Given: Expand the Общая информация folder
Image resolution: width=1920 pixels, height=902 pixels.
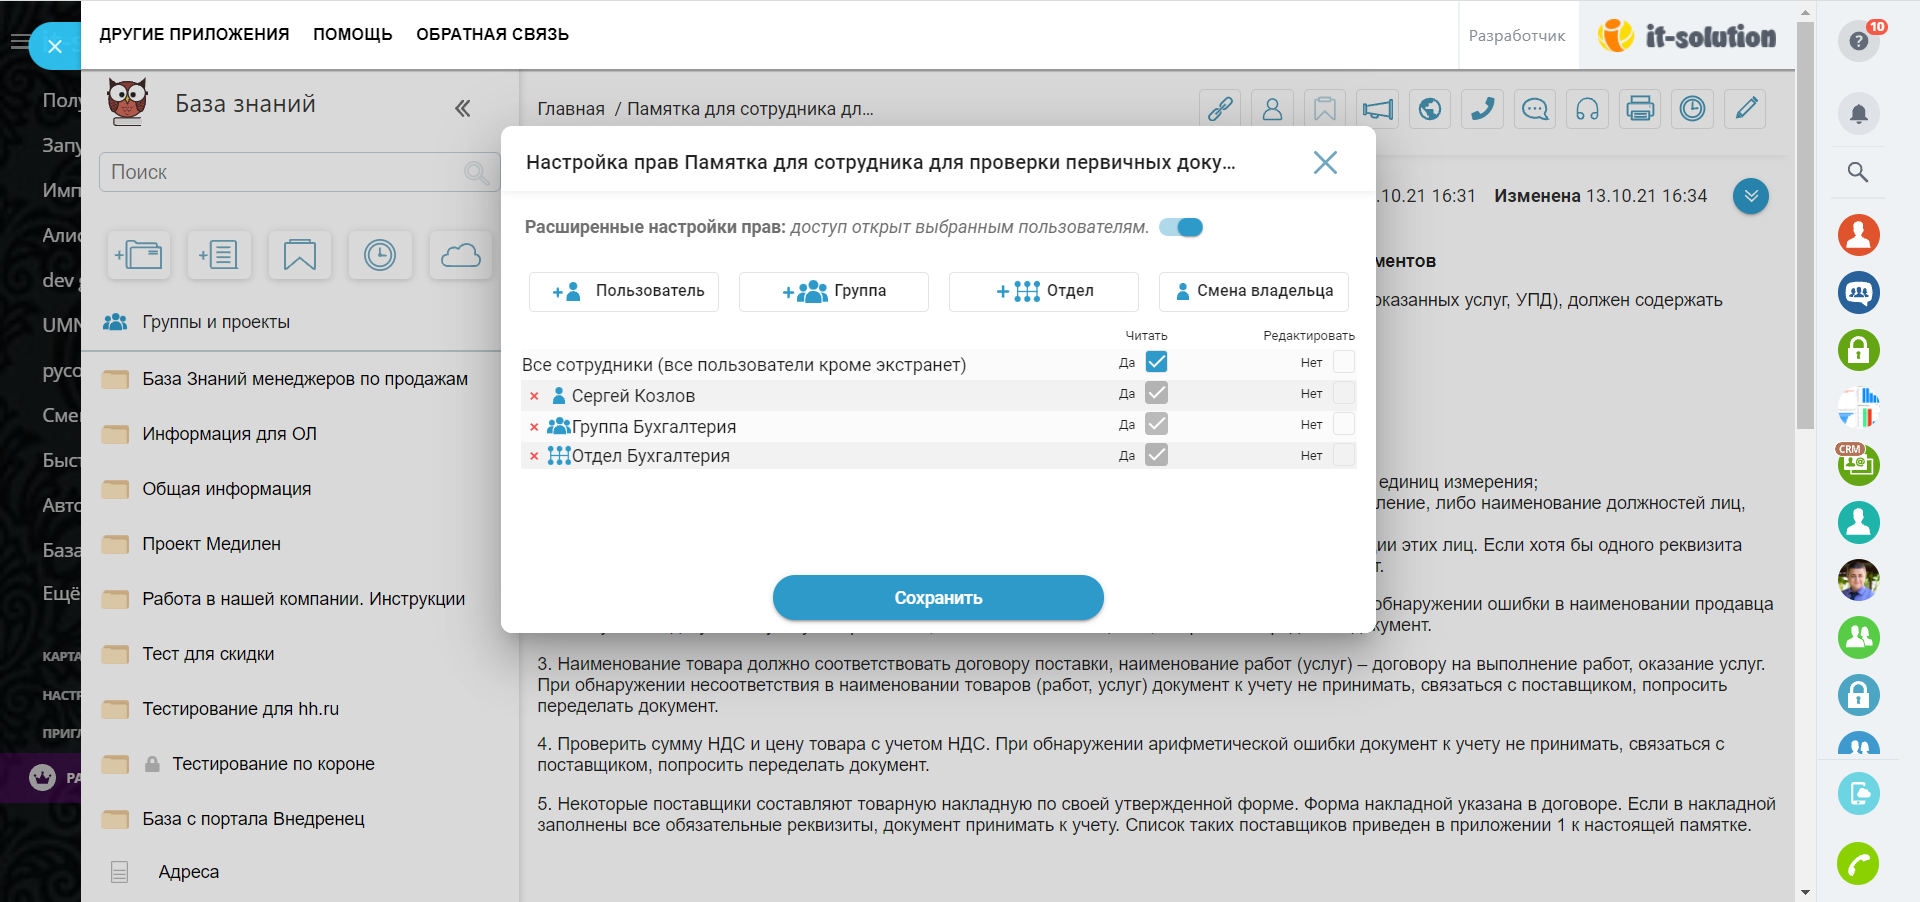Looking at the screenshot, I should tap(116, 490).
